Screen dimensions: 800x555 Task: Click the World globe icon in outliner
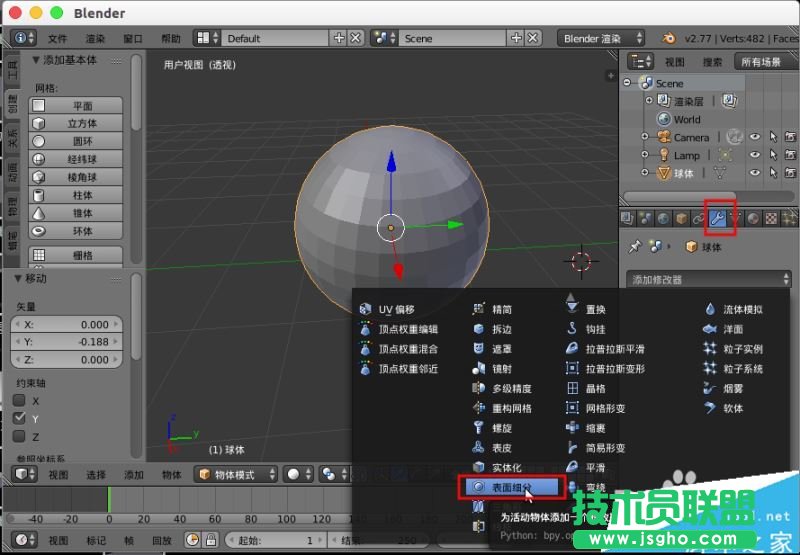click(x=664, y=119)
